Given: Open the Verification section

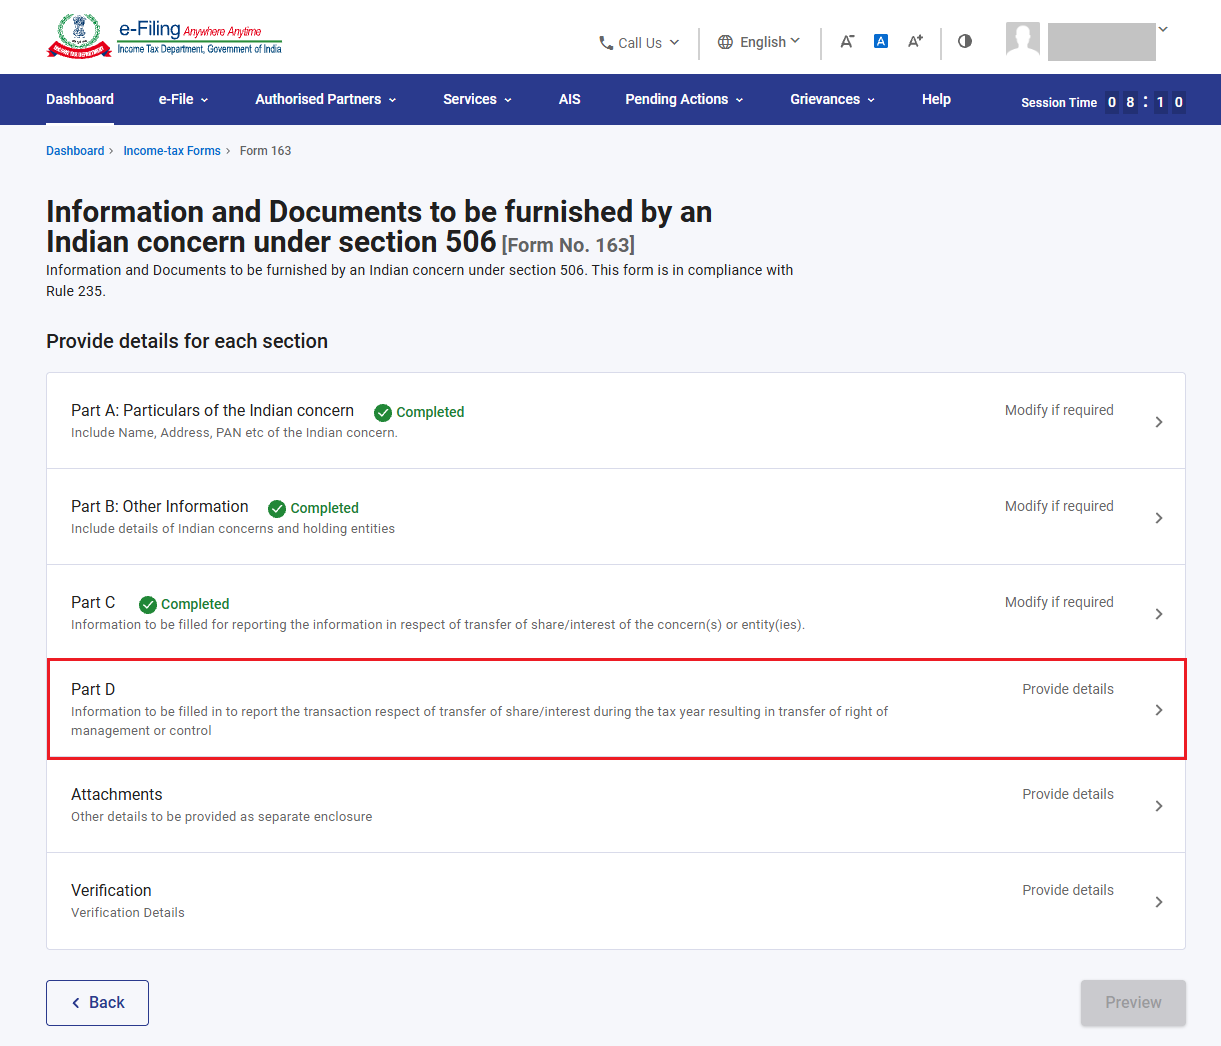Looking at the screenshot, I should 616,901.
